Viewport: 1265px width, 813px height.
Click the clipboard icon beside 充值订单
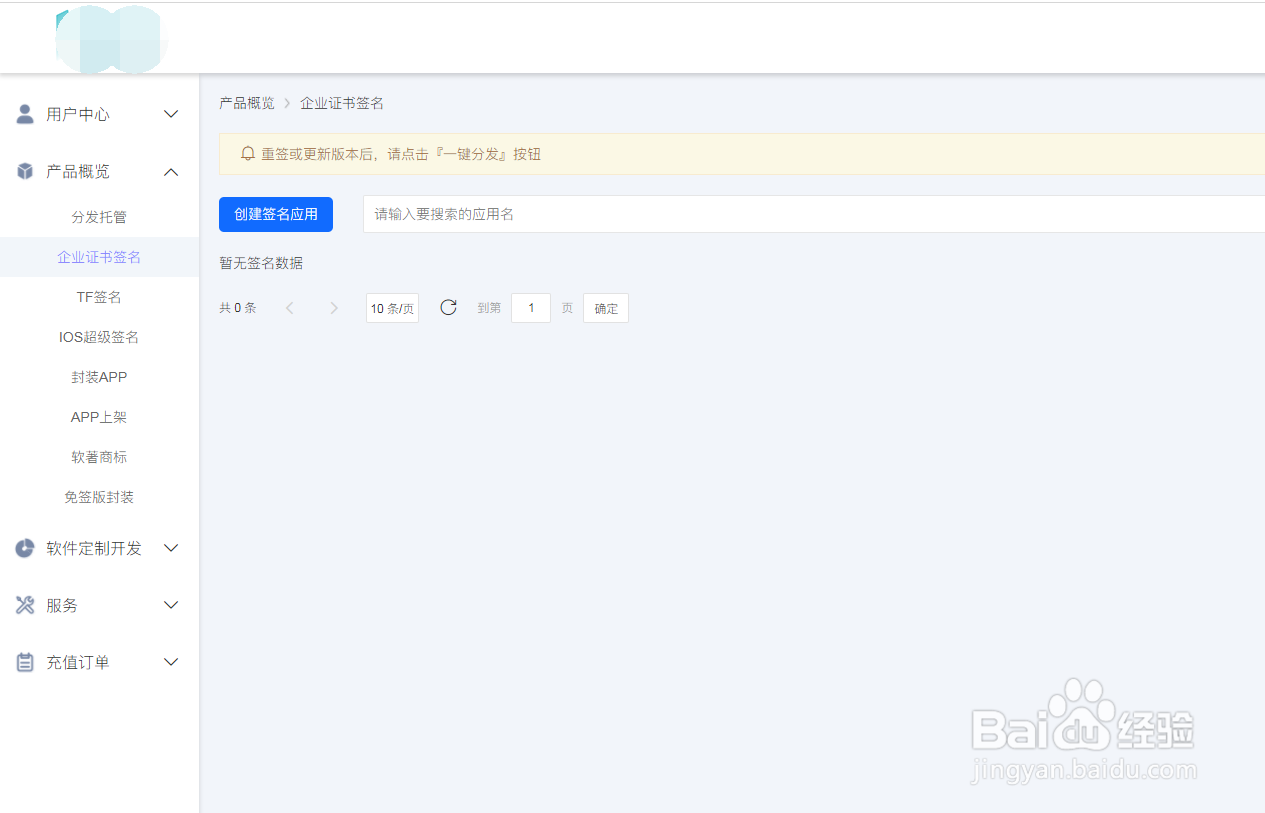pyautogui.click(x=25, y=662)
